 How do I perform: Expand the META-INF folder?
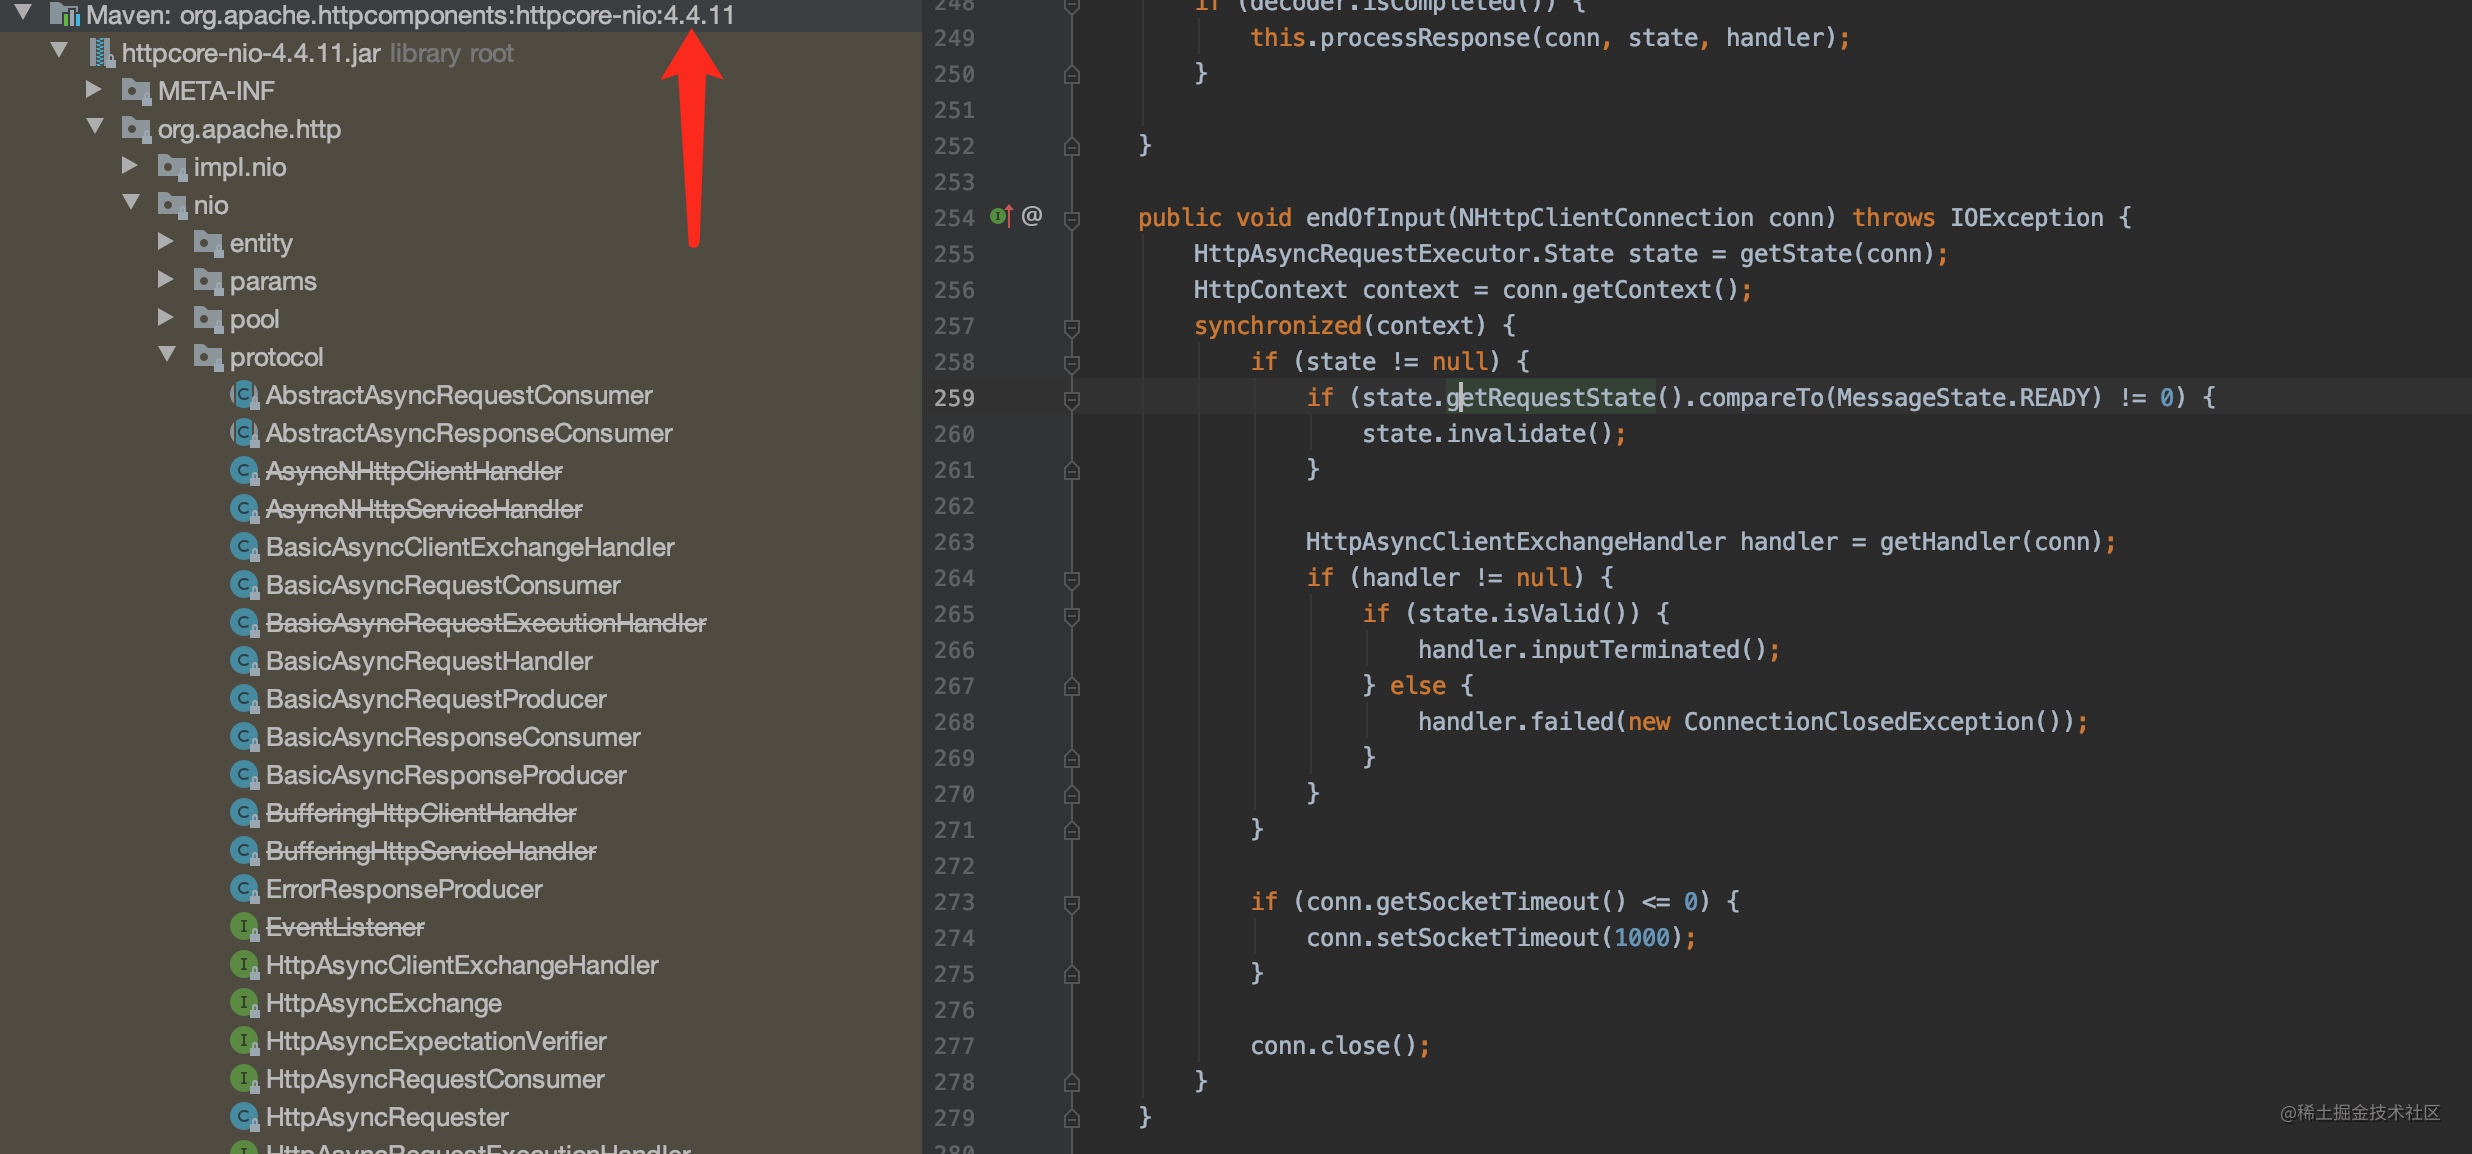(x=94, y=90)
